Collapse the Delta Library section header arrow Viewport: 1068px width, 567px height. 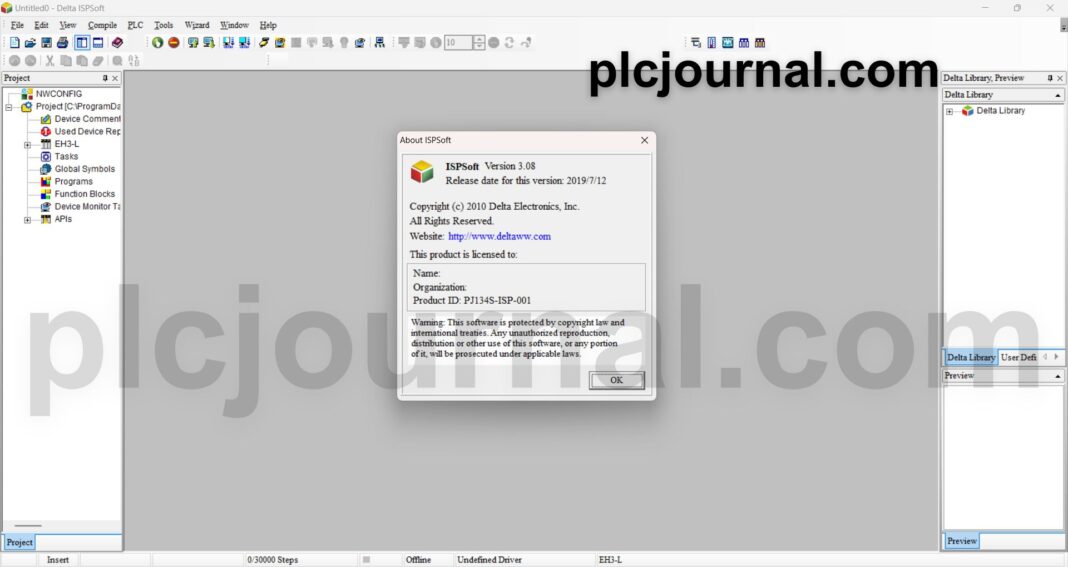(x=1058, y=95)
